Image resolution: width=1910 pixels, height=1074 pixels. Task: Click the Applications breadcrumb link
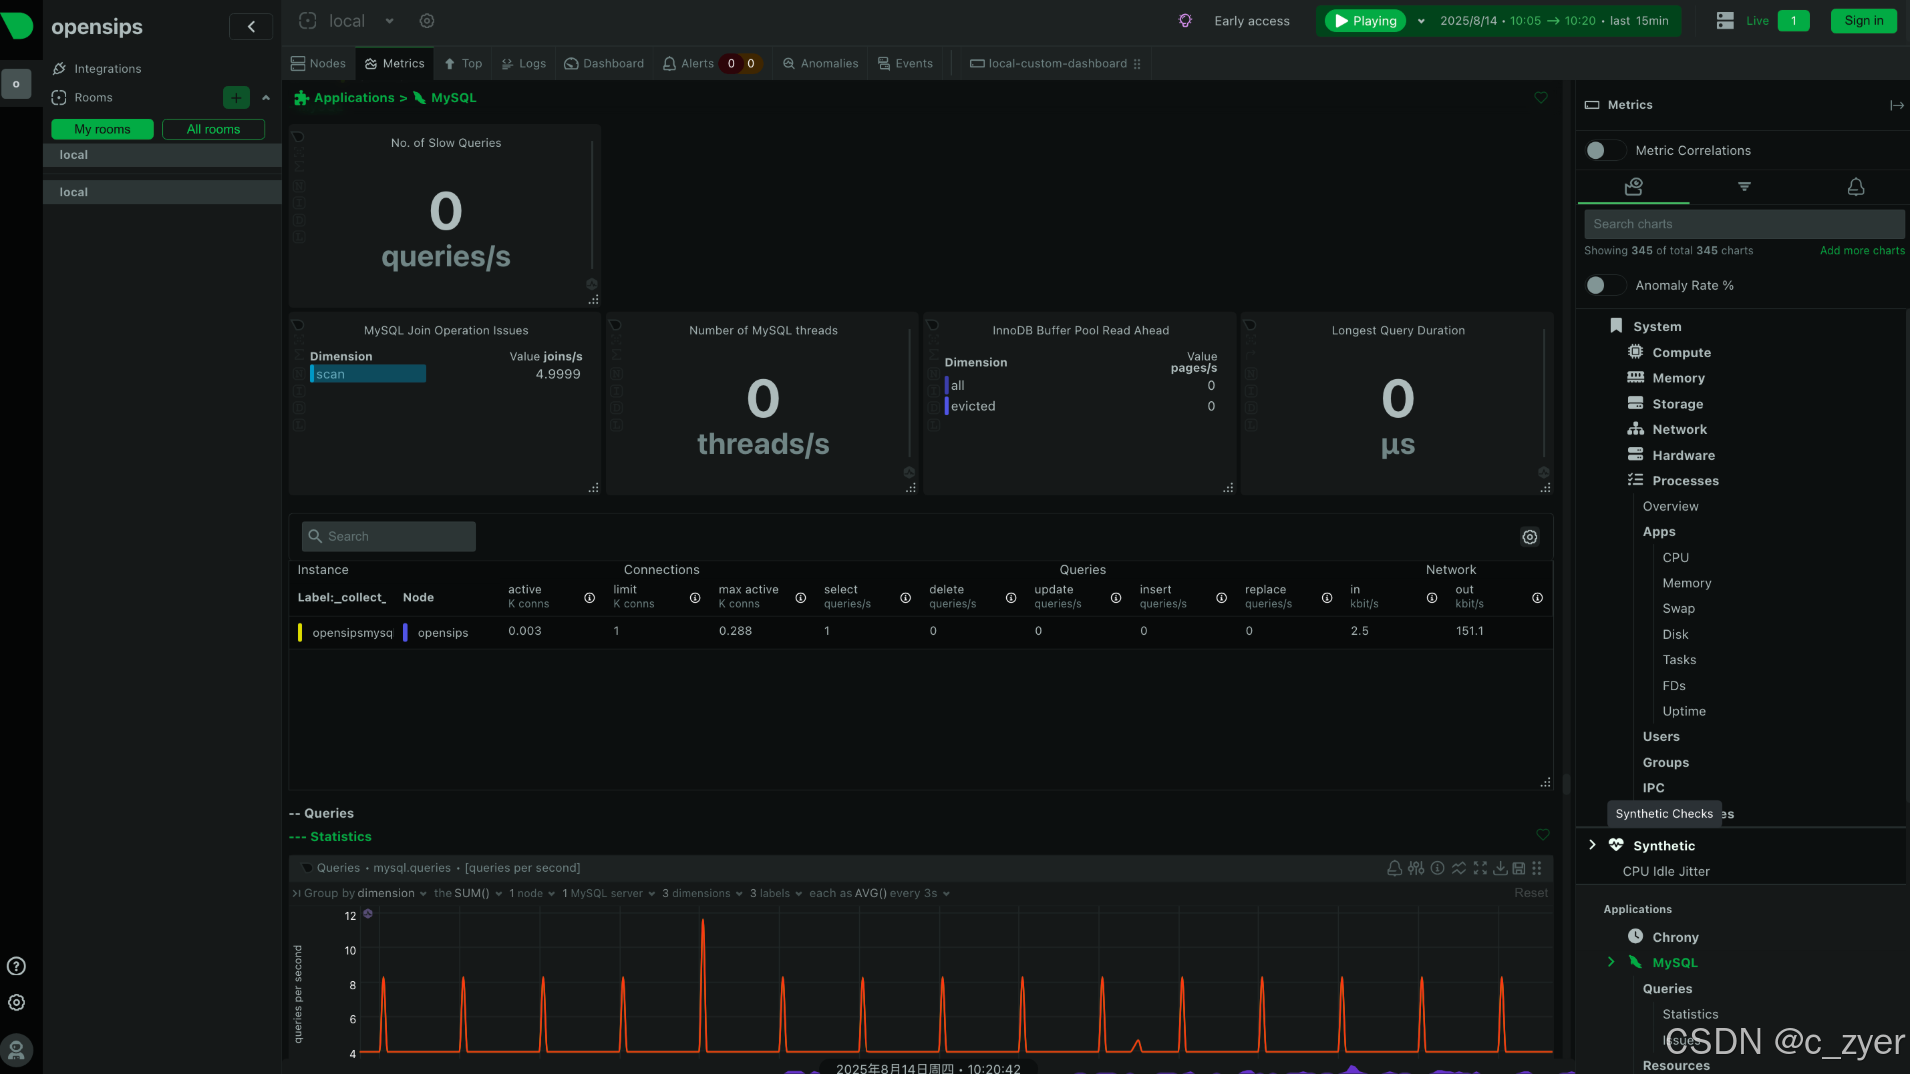(x=354, y=98)
